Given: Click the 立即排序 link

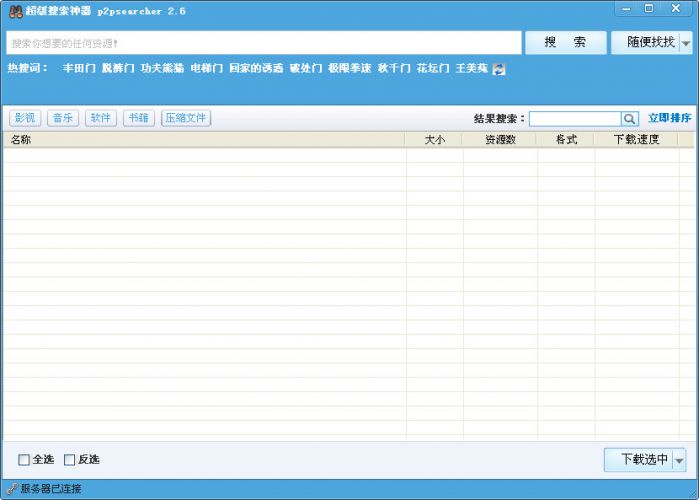Looking at the screenshot, I should tap(669, 118).
